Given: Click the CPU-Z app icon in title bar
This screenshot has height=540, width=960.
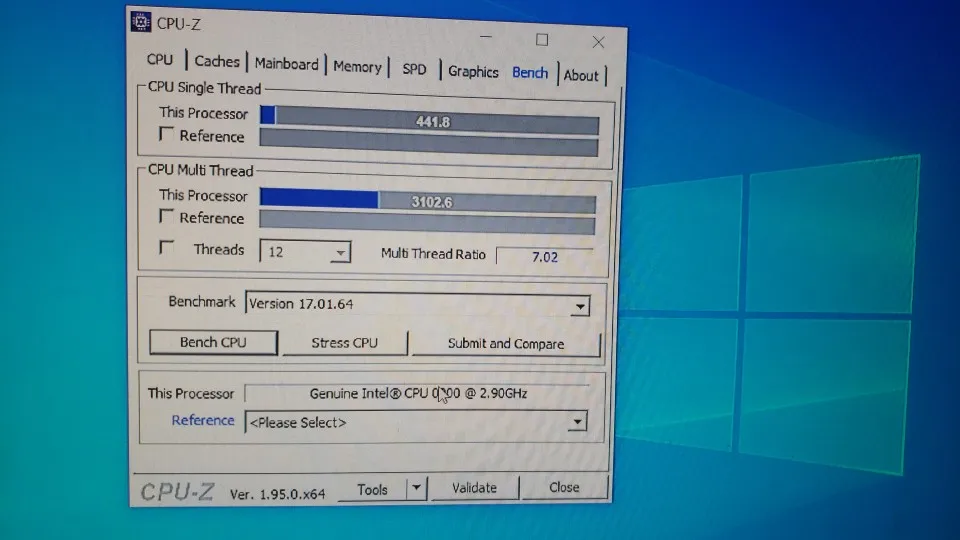Looking at the screenshot, I should point(140,22).
